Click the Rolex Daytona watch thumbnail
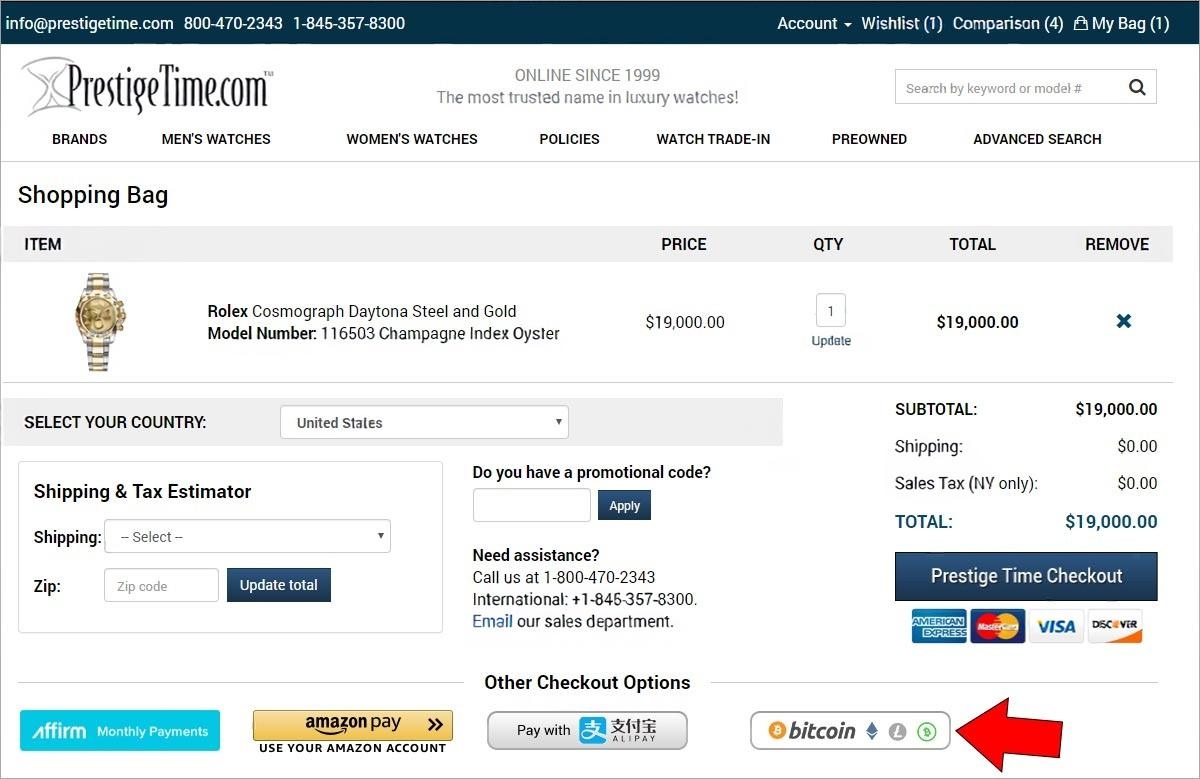Viewport: 1200px width, 779px height. pos(100,322)
